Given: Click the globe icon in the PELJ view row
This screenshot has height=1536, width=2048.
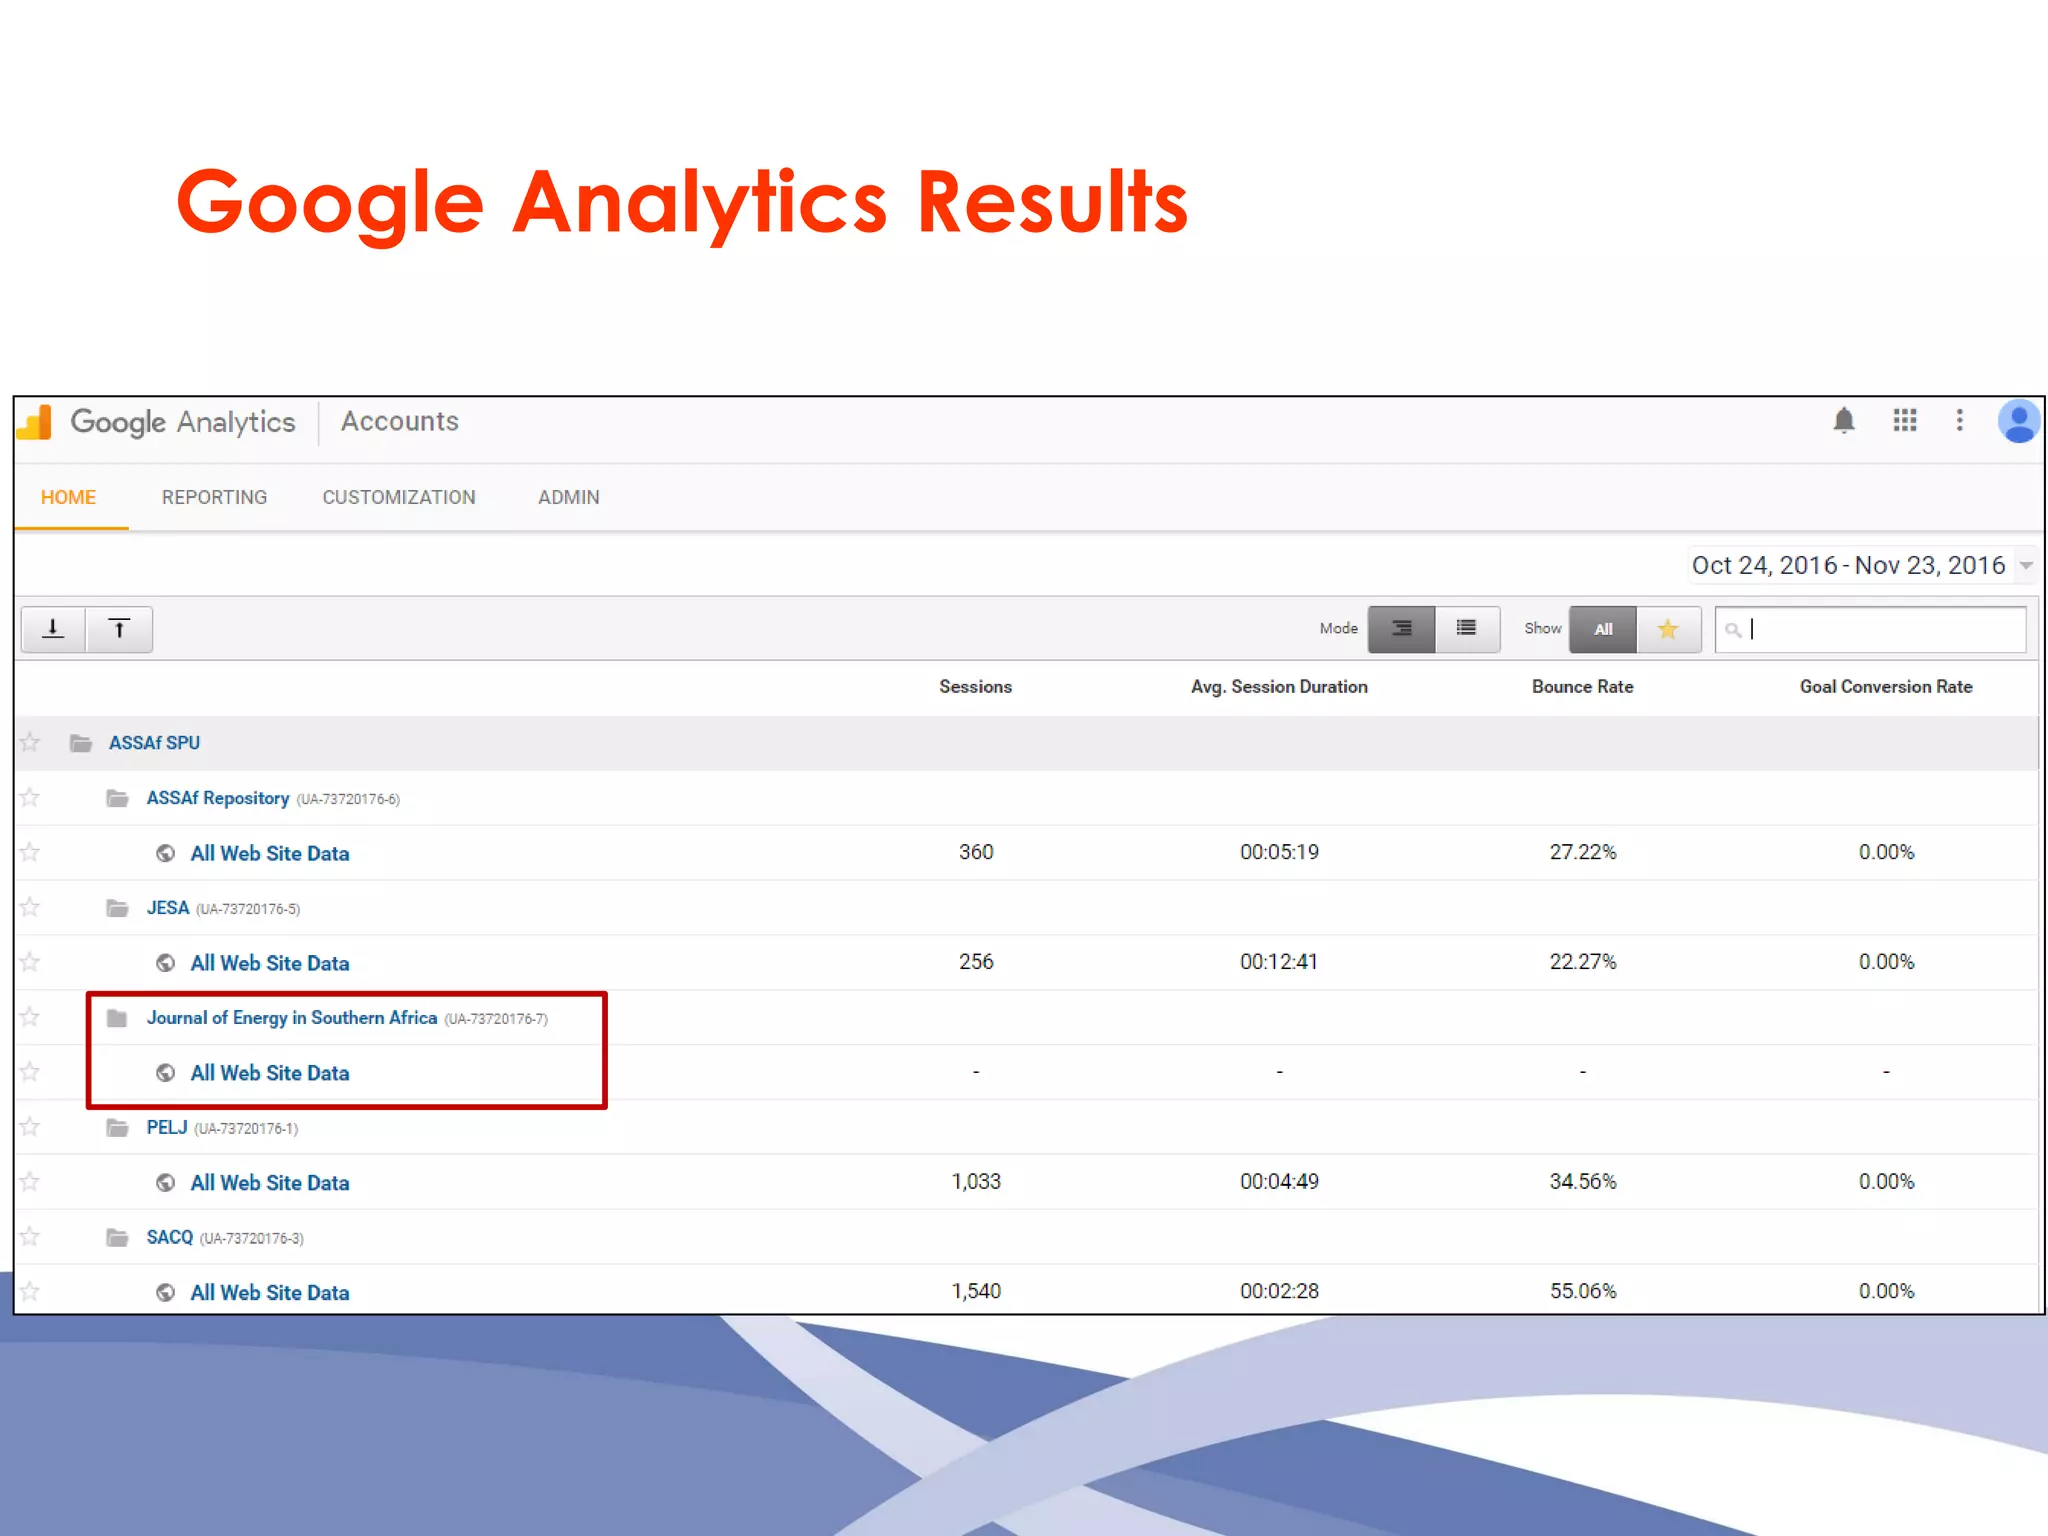Looking at the screenshot, I should pyautogui.click(x=165, y=1183).
